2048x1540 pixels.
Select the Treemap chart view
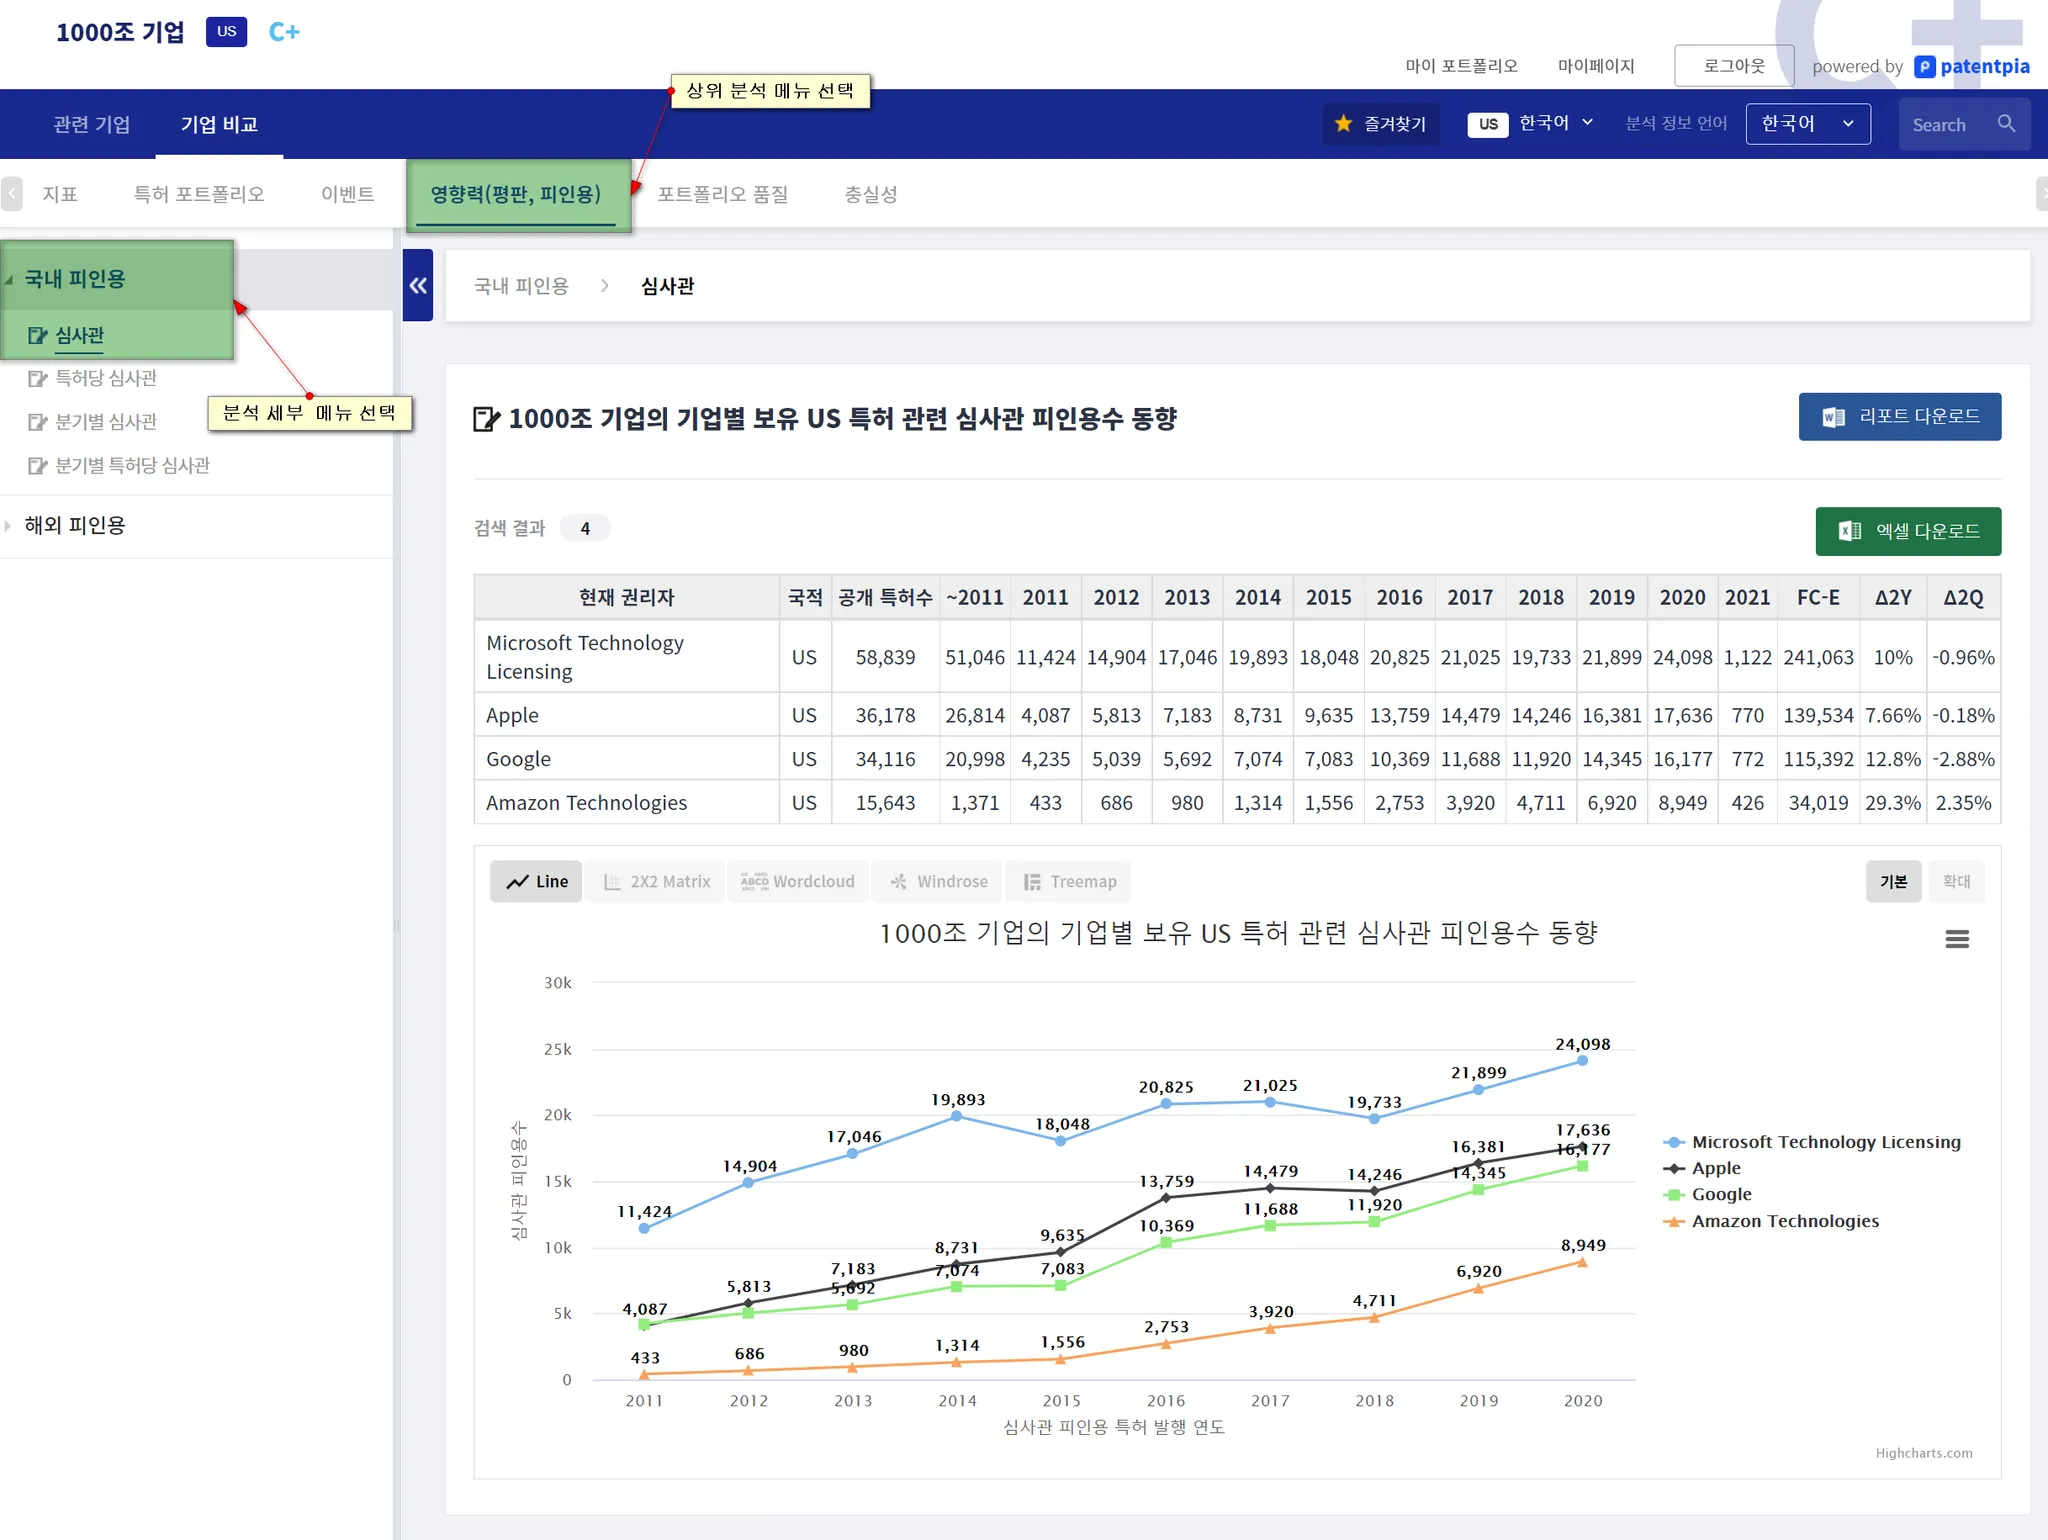(1069, 882)
